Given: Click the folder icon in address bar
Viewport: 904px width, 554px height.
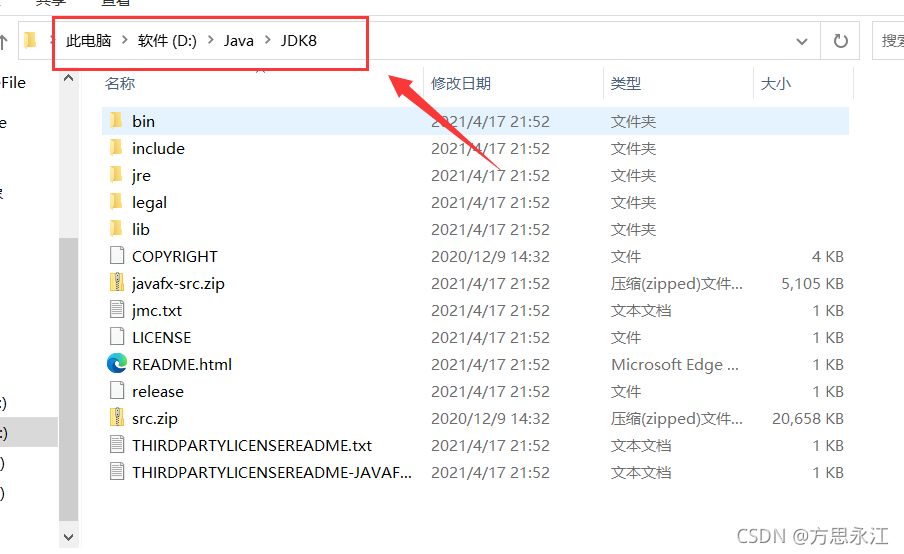Looking at the screenshot, I should coord(31,40).
